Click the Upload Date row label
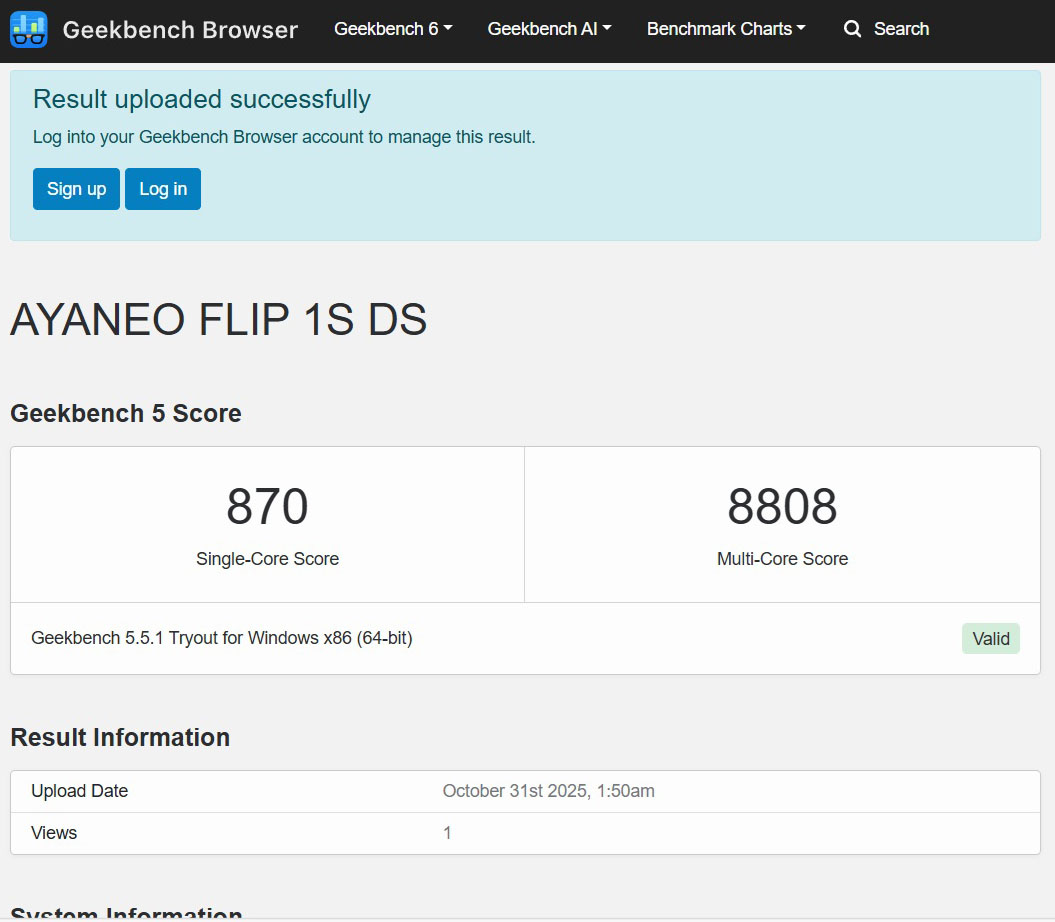Image resolution: width=1055 pixels, height=922 pixels. point(80,791)
